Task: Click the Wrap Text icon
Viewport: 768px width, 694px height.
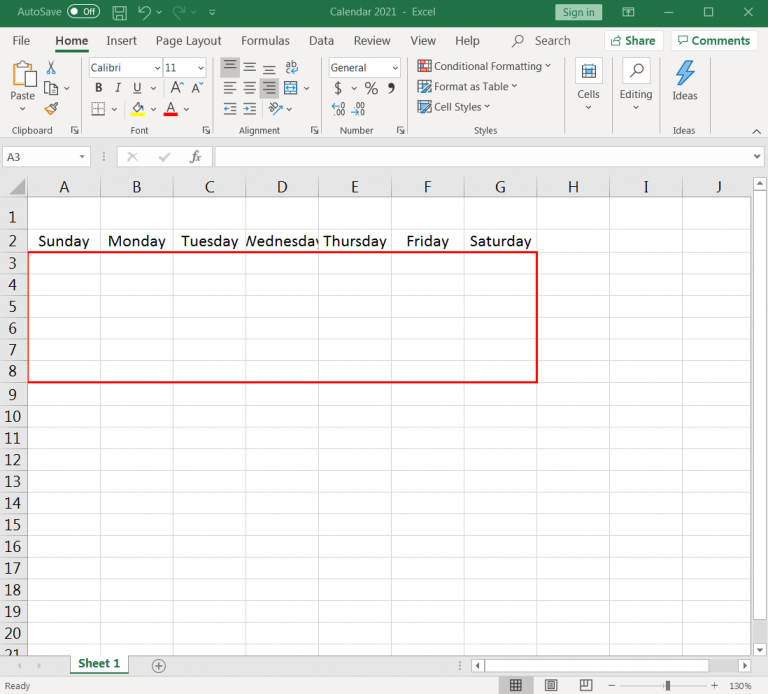Action: 291,68
